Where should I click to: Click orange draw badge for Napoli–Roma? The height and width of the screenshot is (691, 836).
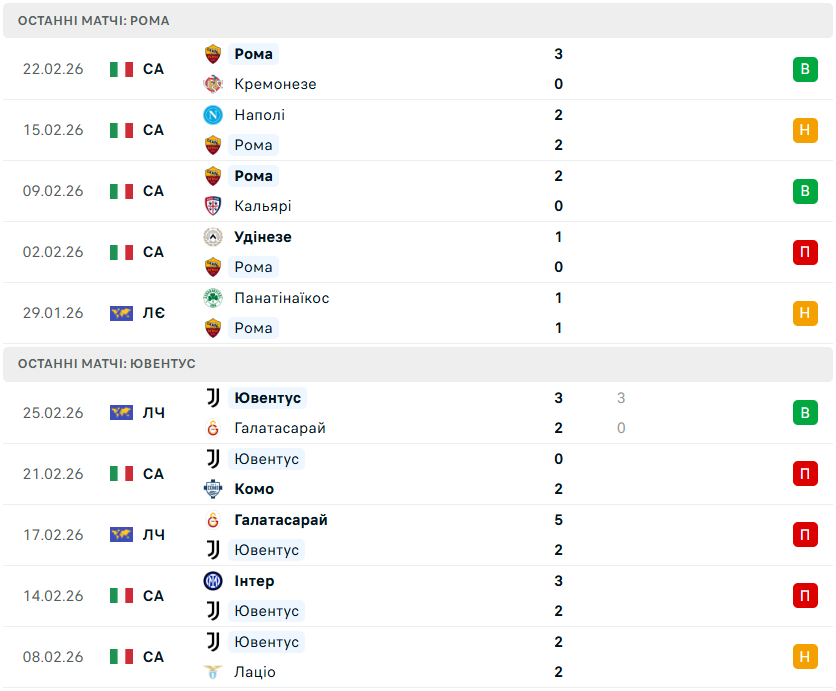point(805,130)
